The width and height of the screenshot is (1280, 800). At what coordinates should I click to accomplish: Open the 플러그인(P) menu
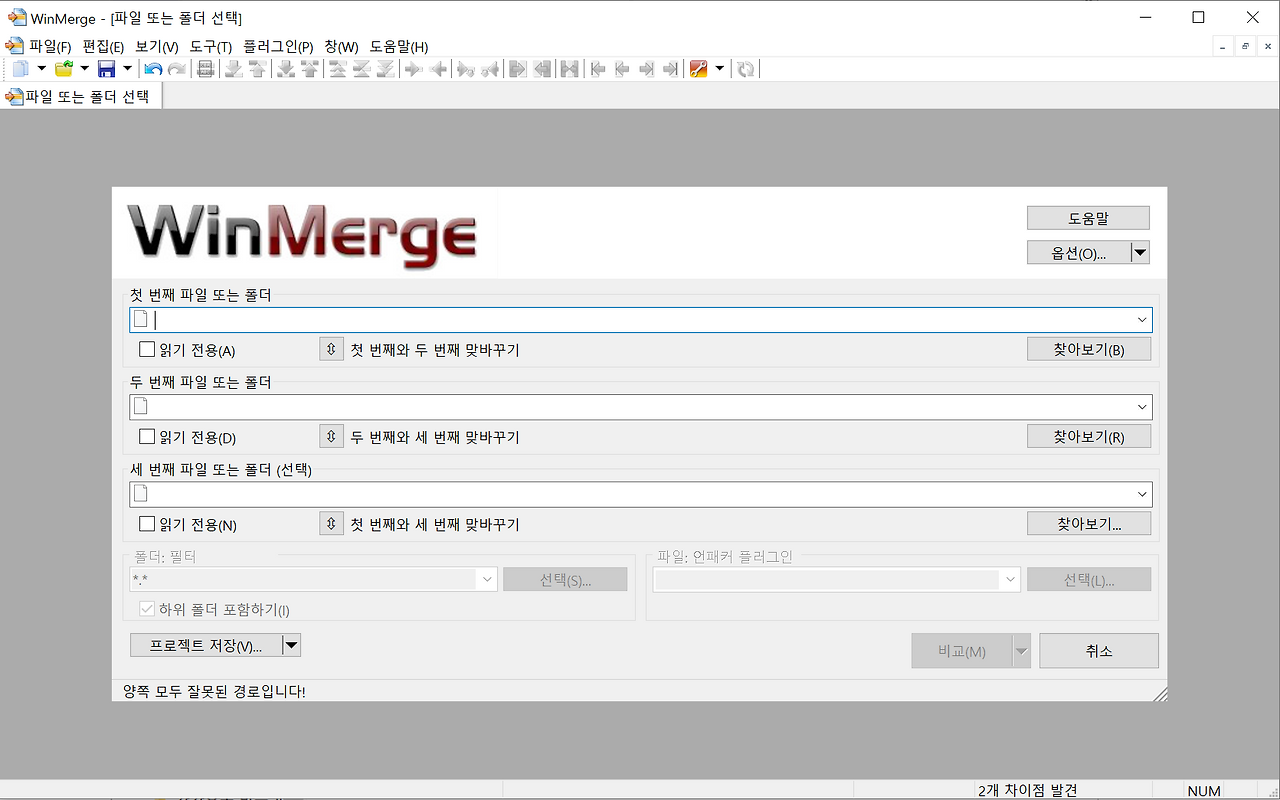tap(278, 46)
